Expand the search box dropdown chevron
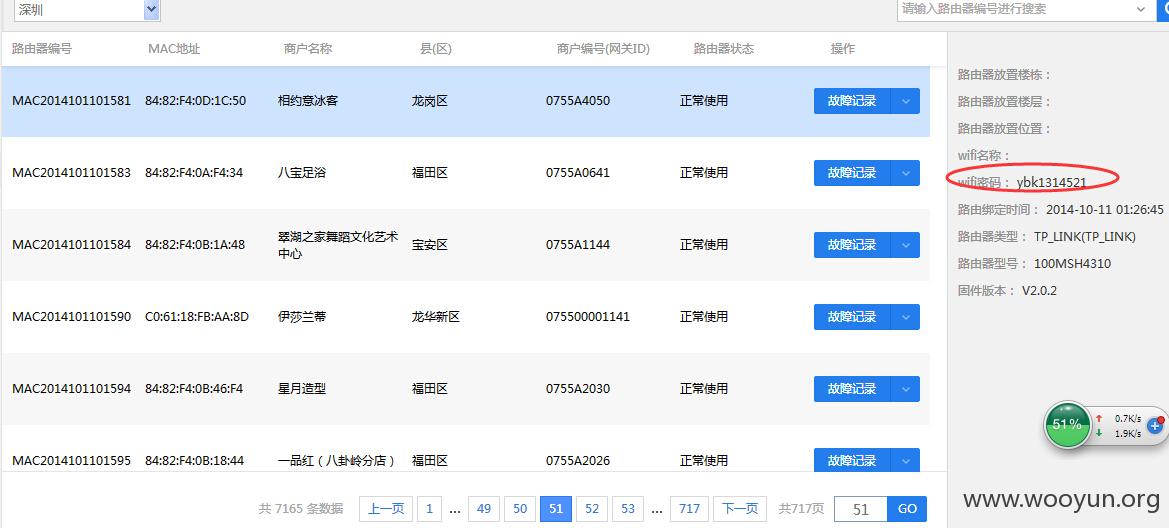 1141,9
